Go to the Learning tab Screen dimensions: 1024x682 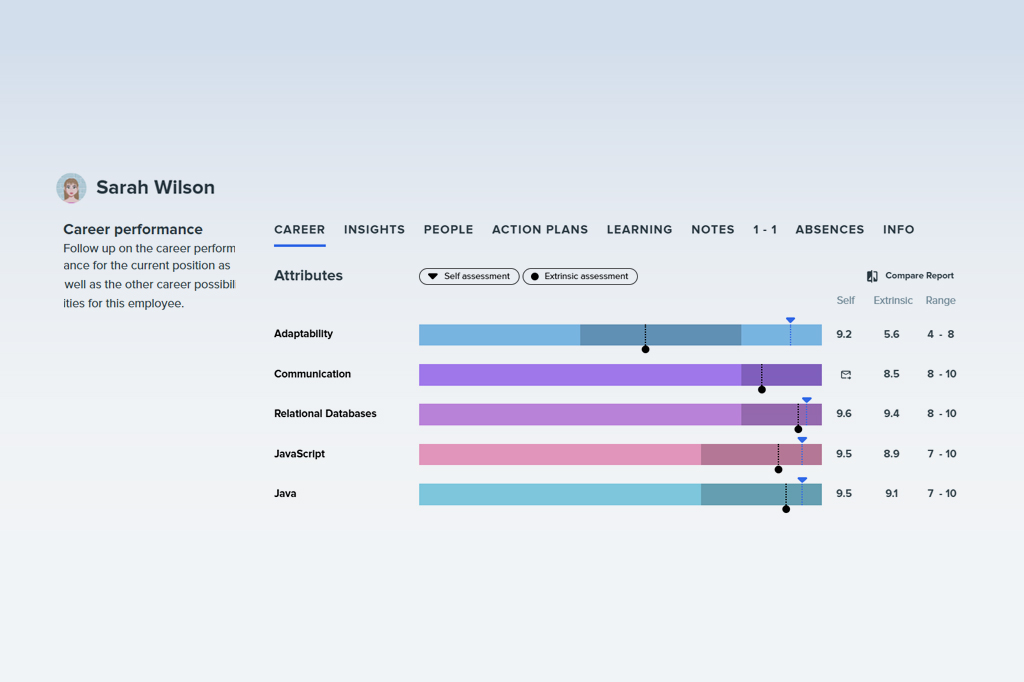coord(639,230)
